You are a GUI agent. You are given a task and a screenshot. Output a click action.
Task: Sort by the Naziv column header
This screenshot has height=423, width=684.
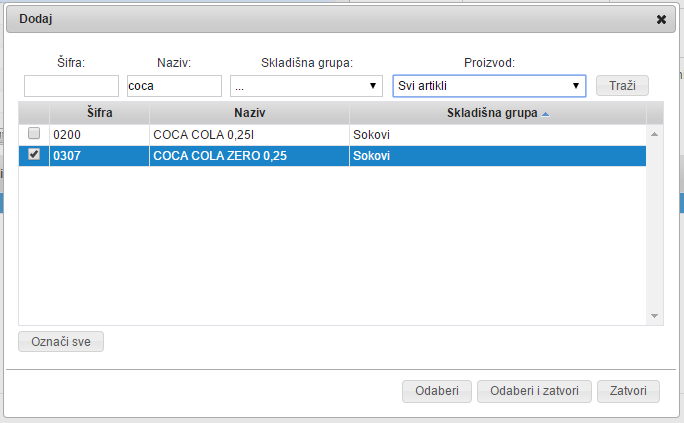tap(249, 113)
